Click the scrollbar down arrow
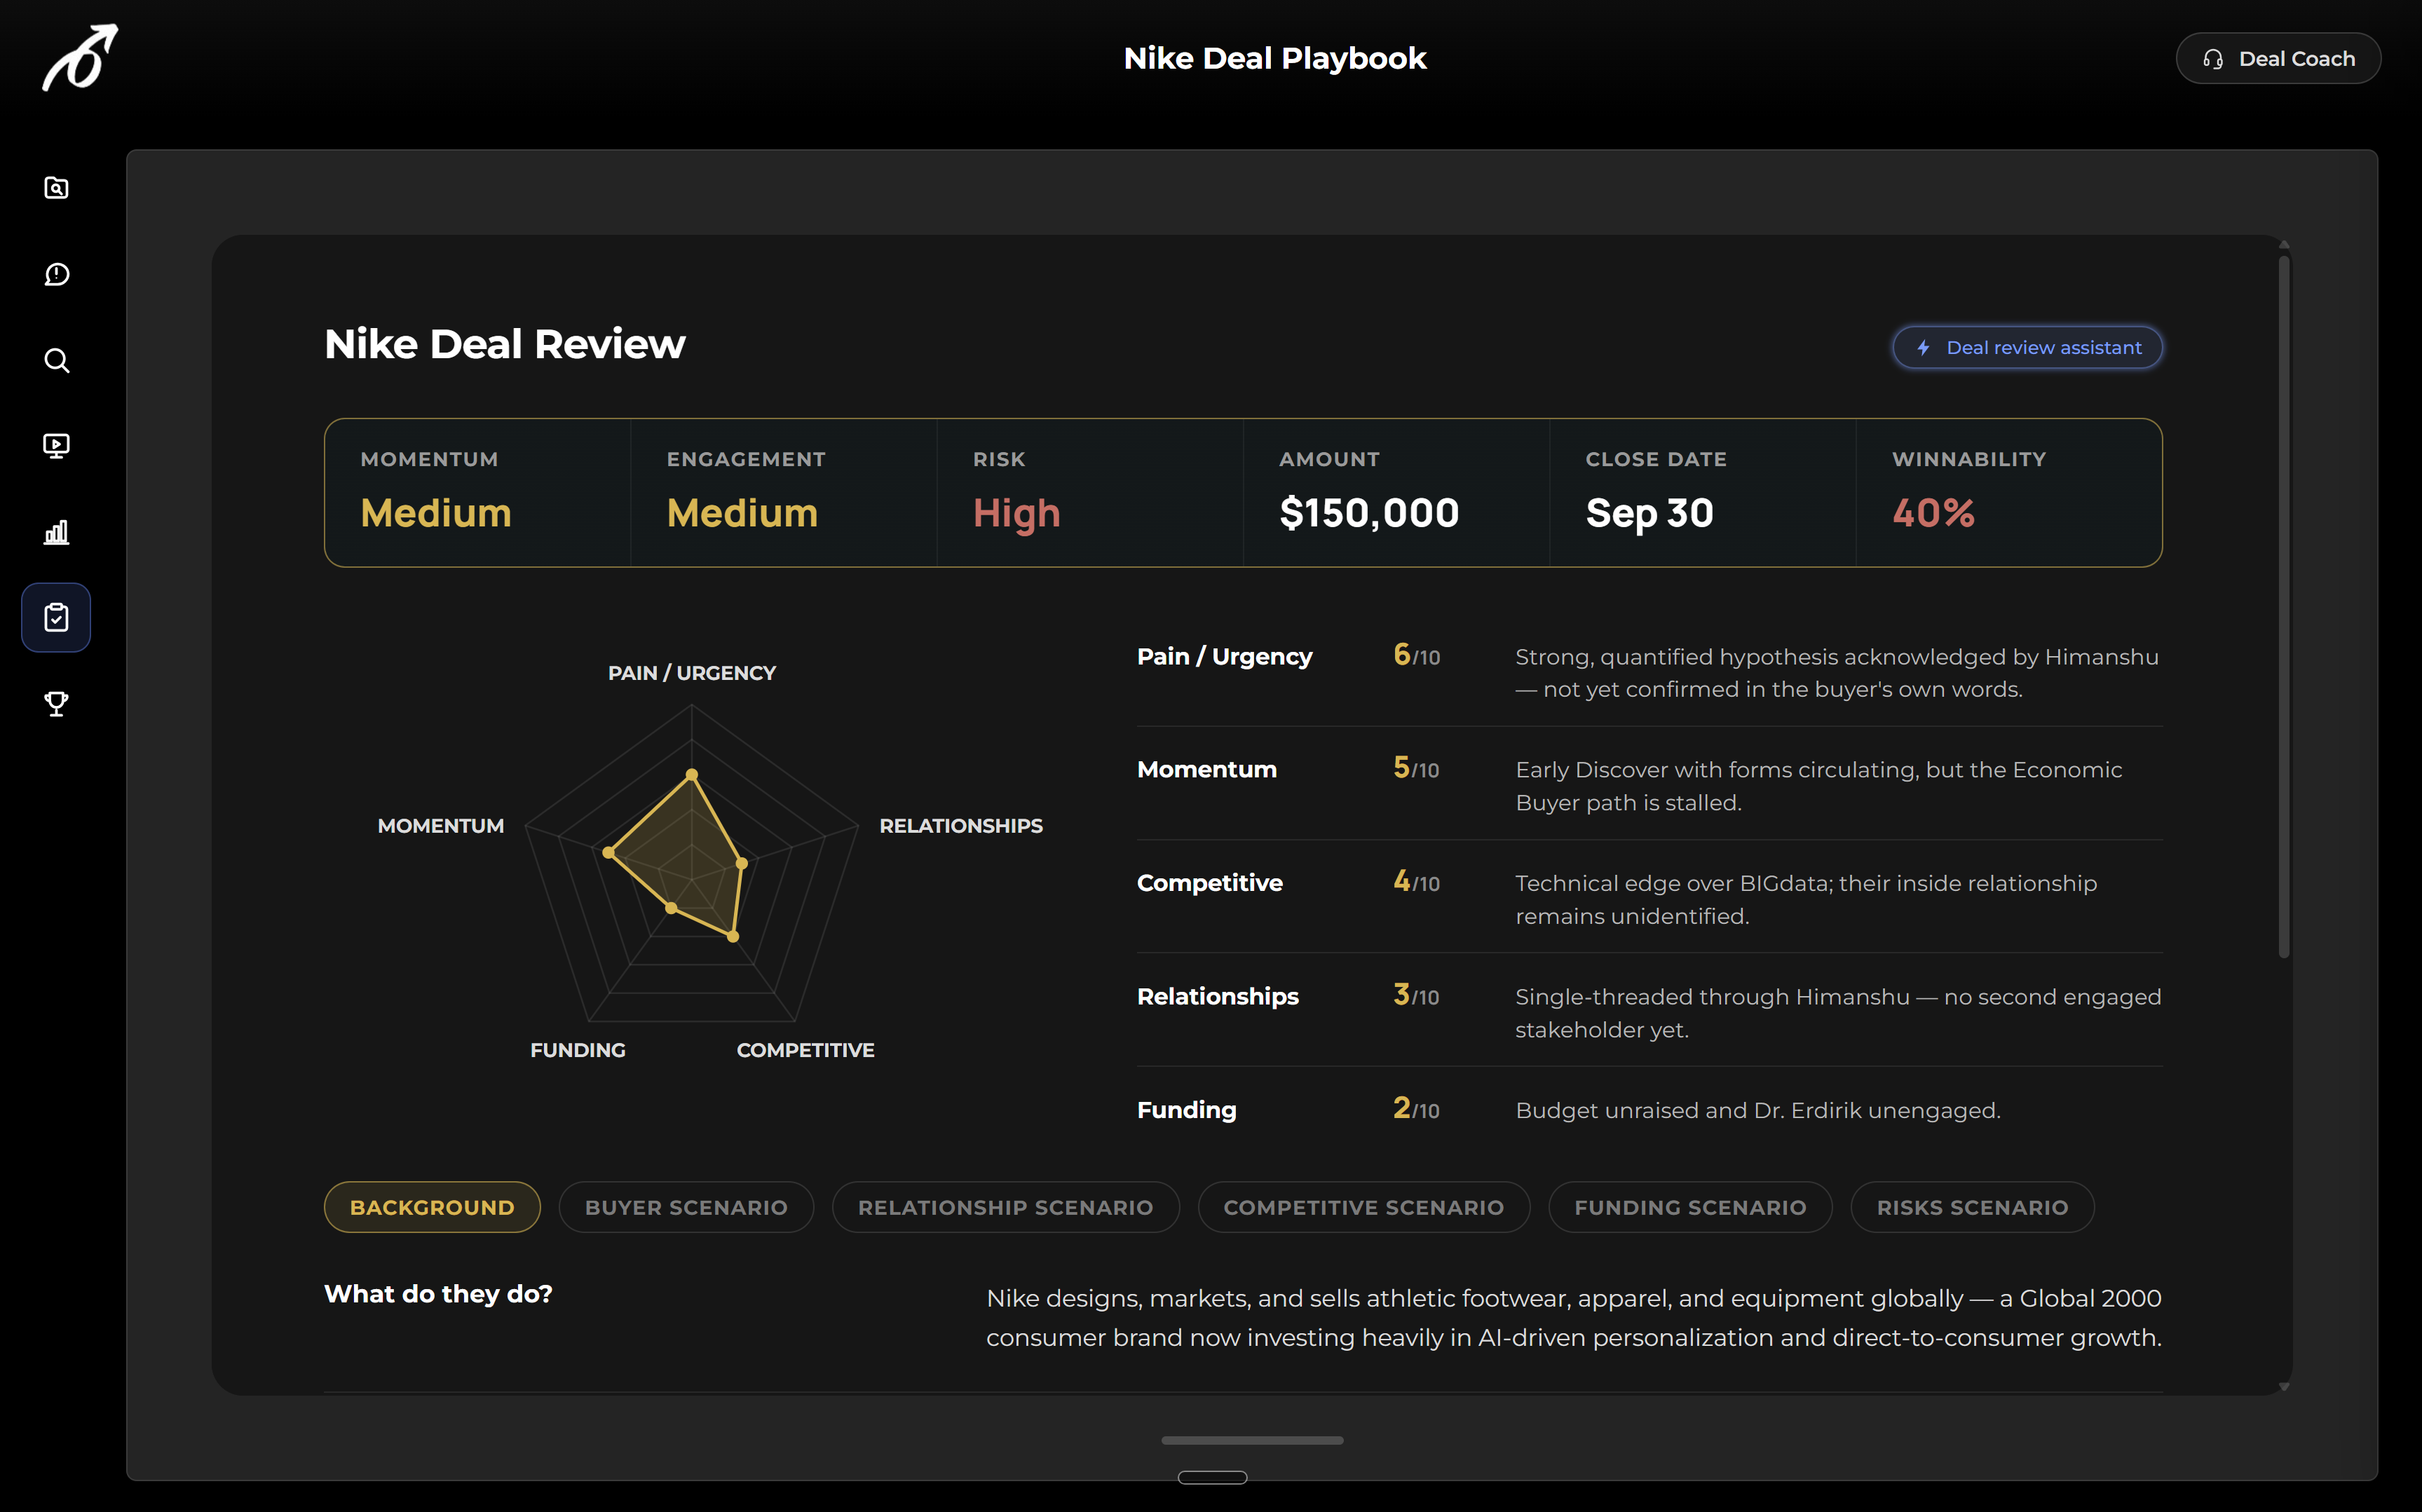The image size is (2422, 1512). click(2284, 1386)
